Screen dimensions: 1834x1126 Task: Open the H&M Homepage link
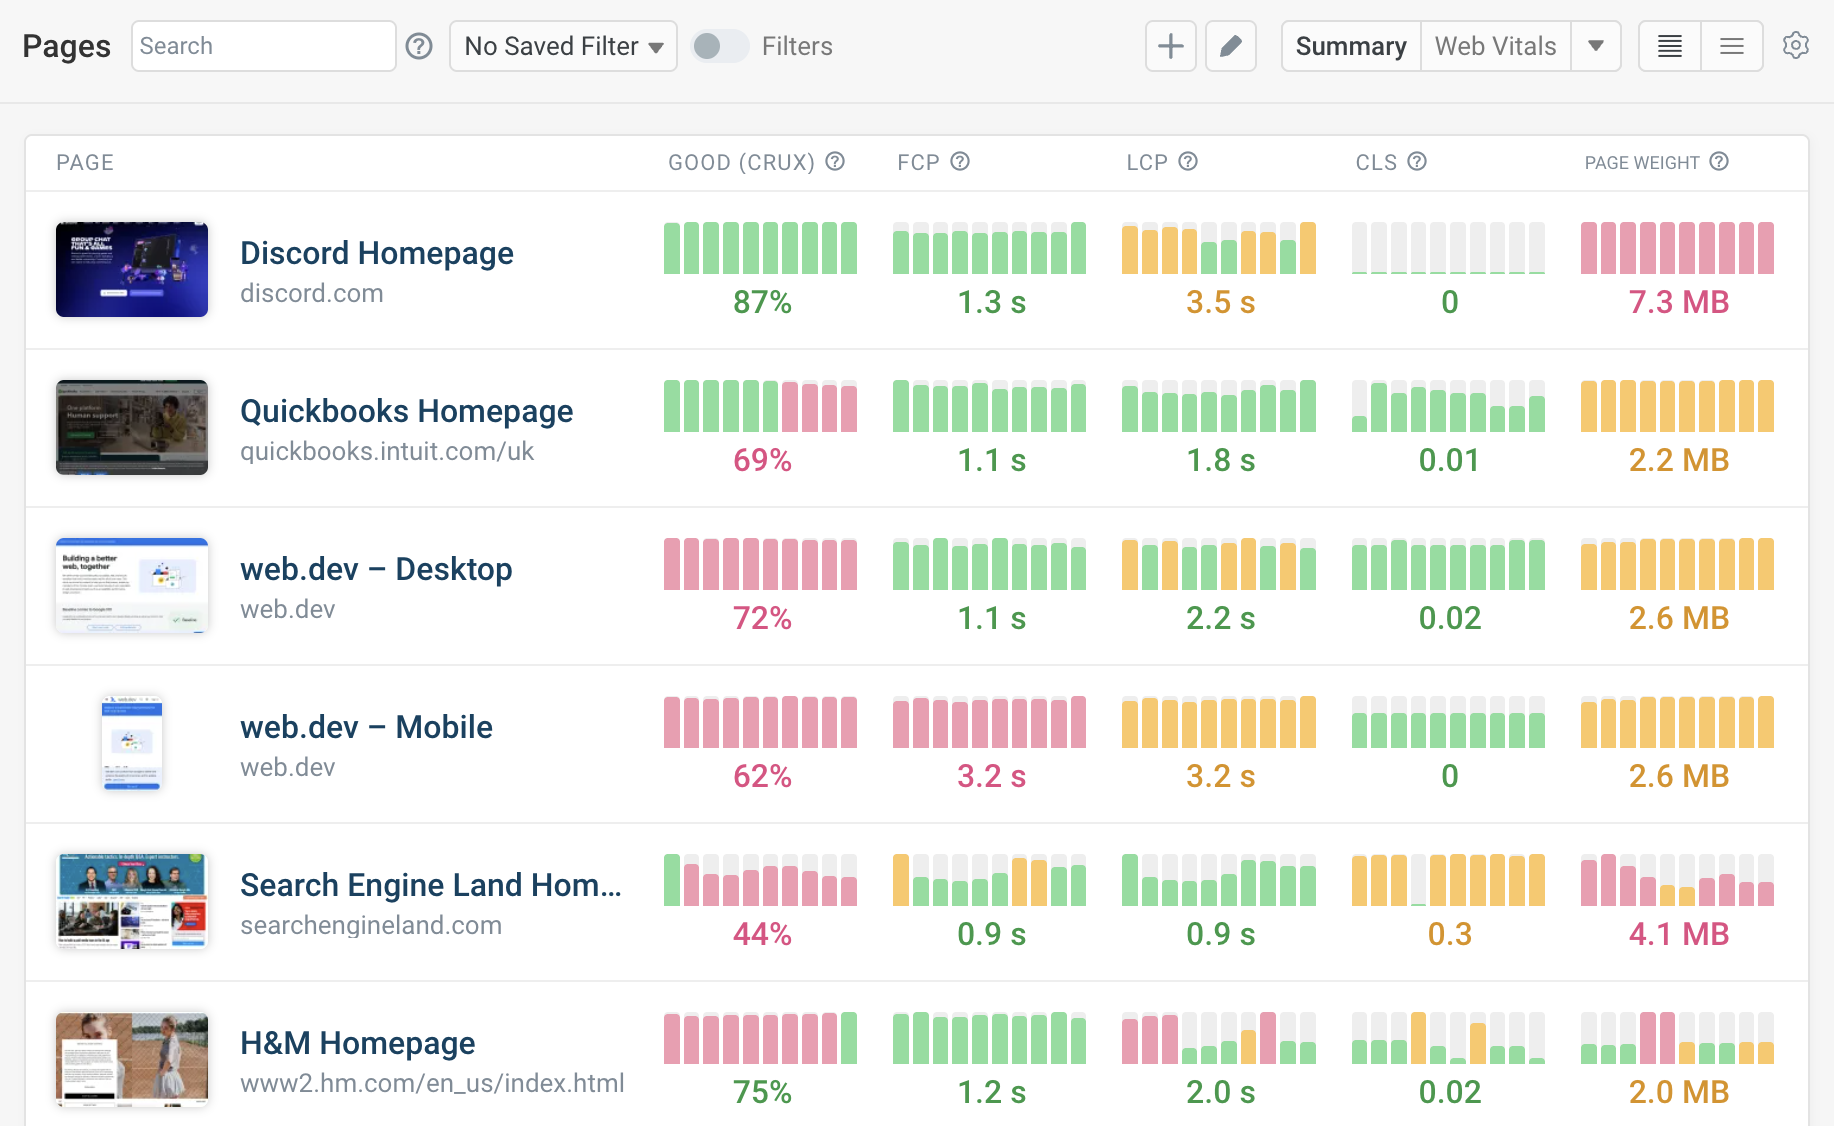[x=358, y=1043]
